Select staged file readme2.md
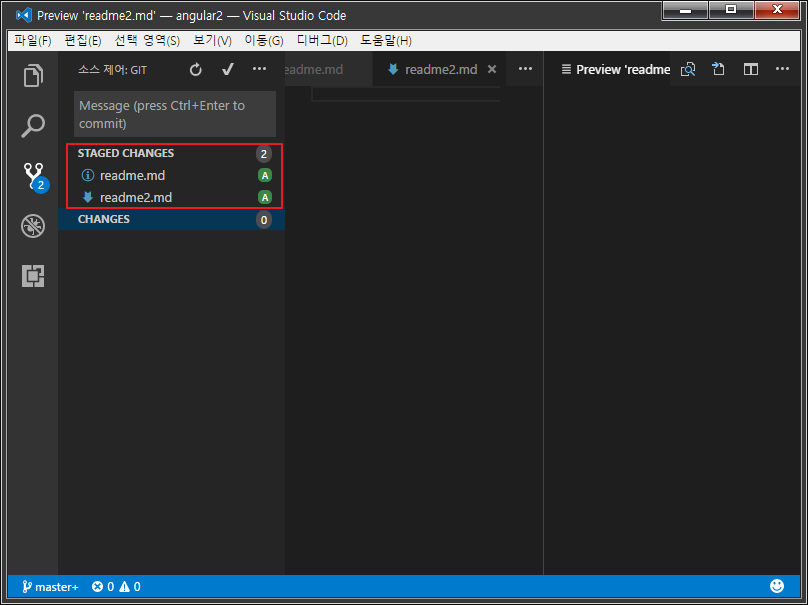 pos(136,197)
